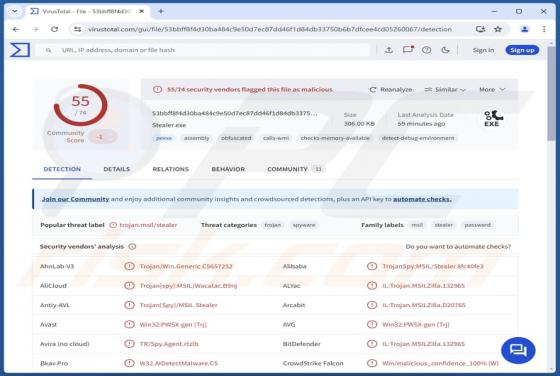
Task: Open the browser tab search chevron
Action: (15, 11)
